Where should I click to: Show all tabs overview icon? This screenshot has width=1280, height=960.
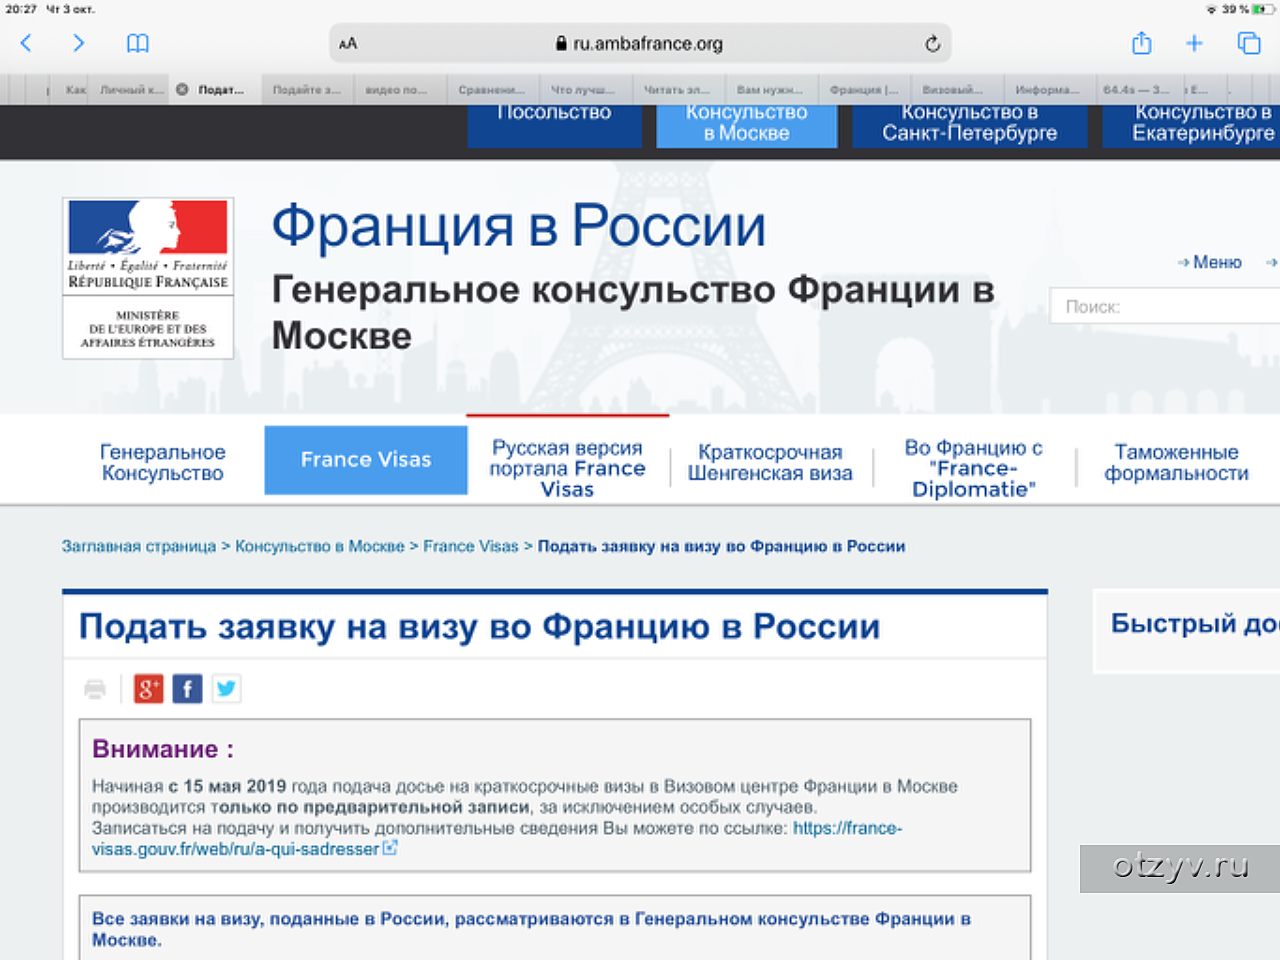pyautogui.click(x=1249, y=43)
